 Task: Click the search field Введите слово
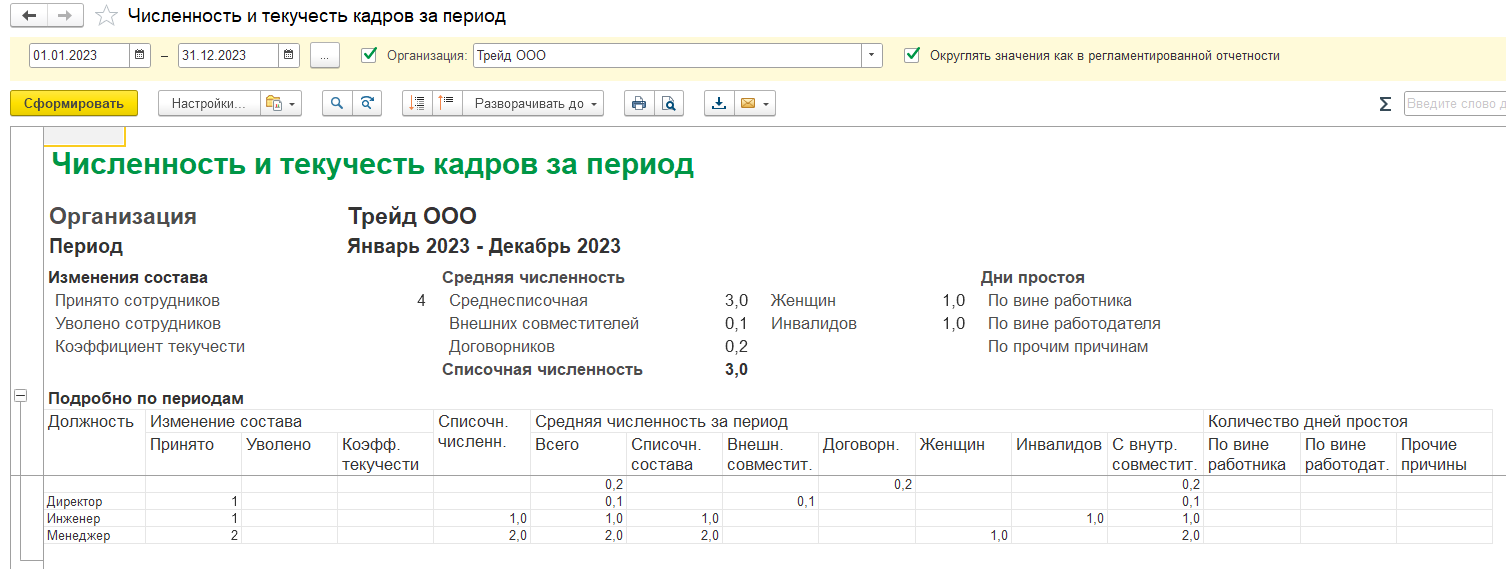click(1455, 103)
